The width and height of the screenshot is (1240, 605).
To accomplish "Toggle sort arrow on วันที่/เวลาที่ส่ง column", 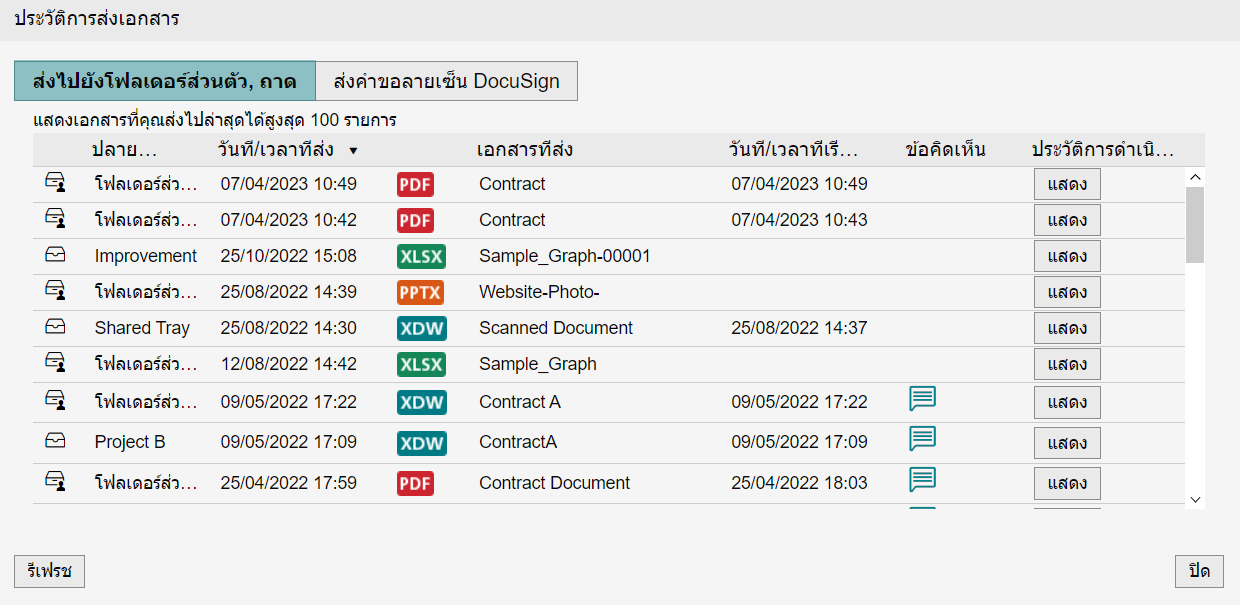I will [353, 151].
